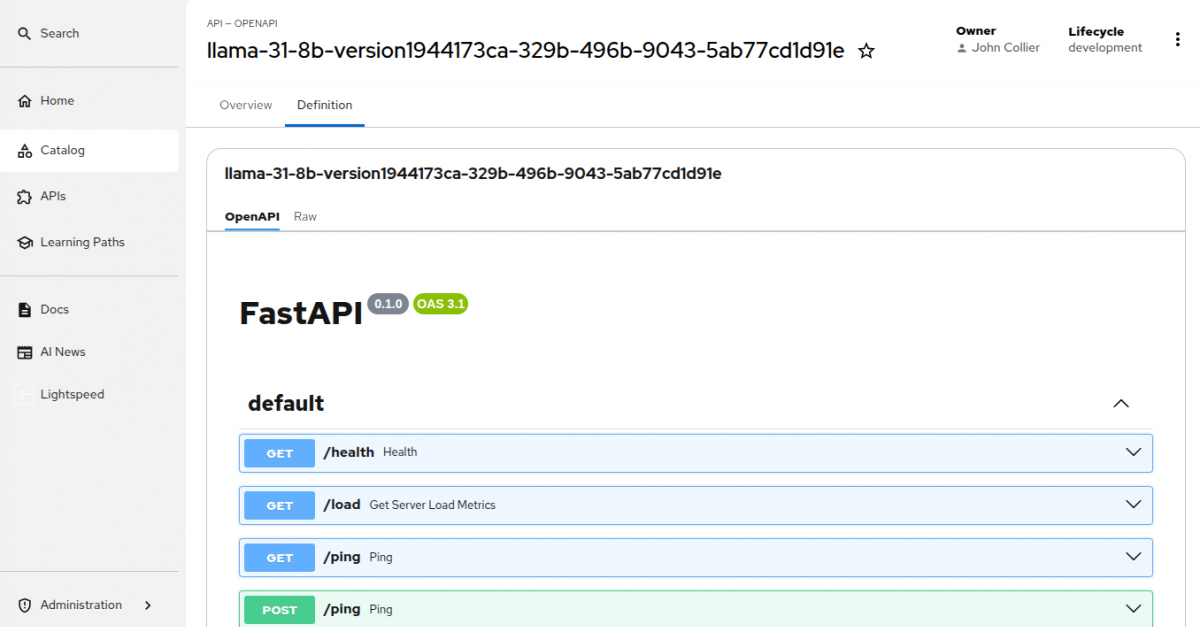Open owner John Collier link
The height and width of the screenshot is (627, 1200).
[x=1005, y=48]
